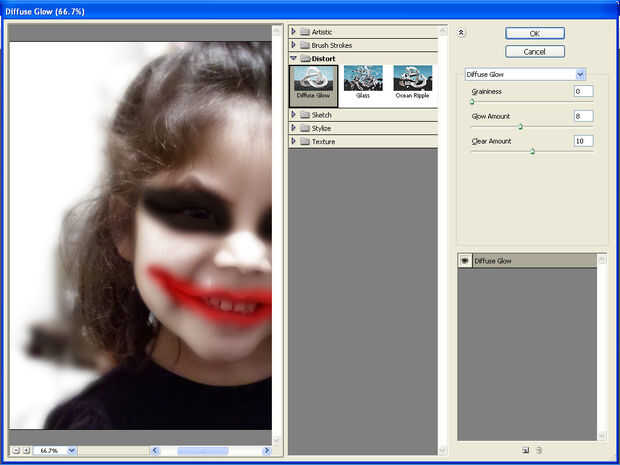Open the 66.7% zoom level dropdown
620x465 pixels.
click(72, 451)
